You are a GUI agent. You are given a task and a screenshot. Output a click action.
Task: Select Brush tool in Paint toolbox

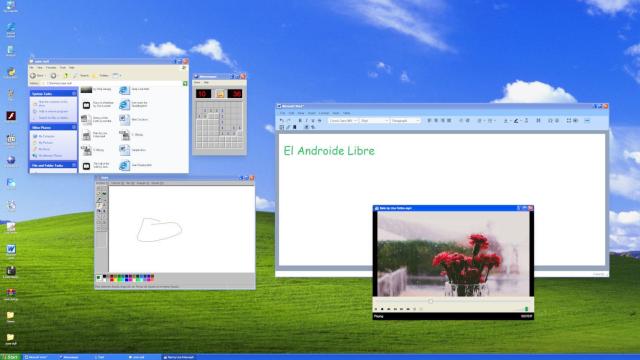[x=104, y=205]
